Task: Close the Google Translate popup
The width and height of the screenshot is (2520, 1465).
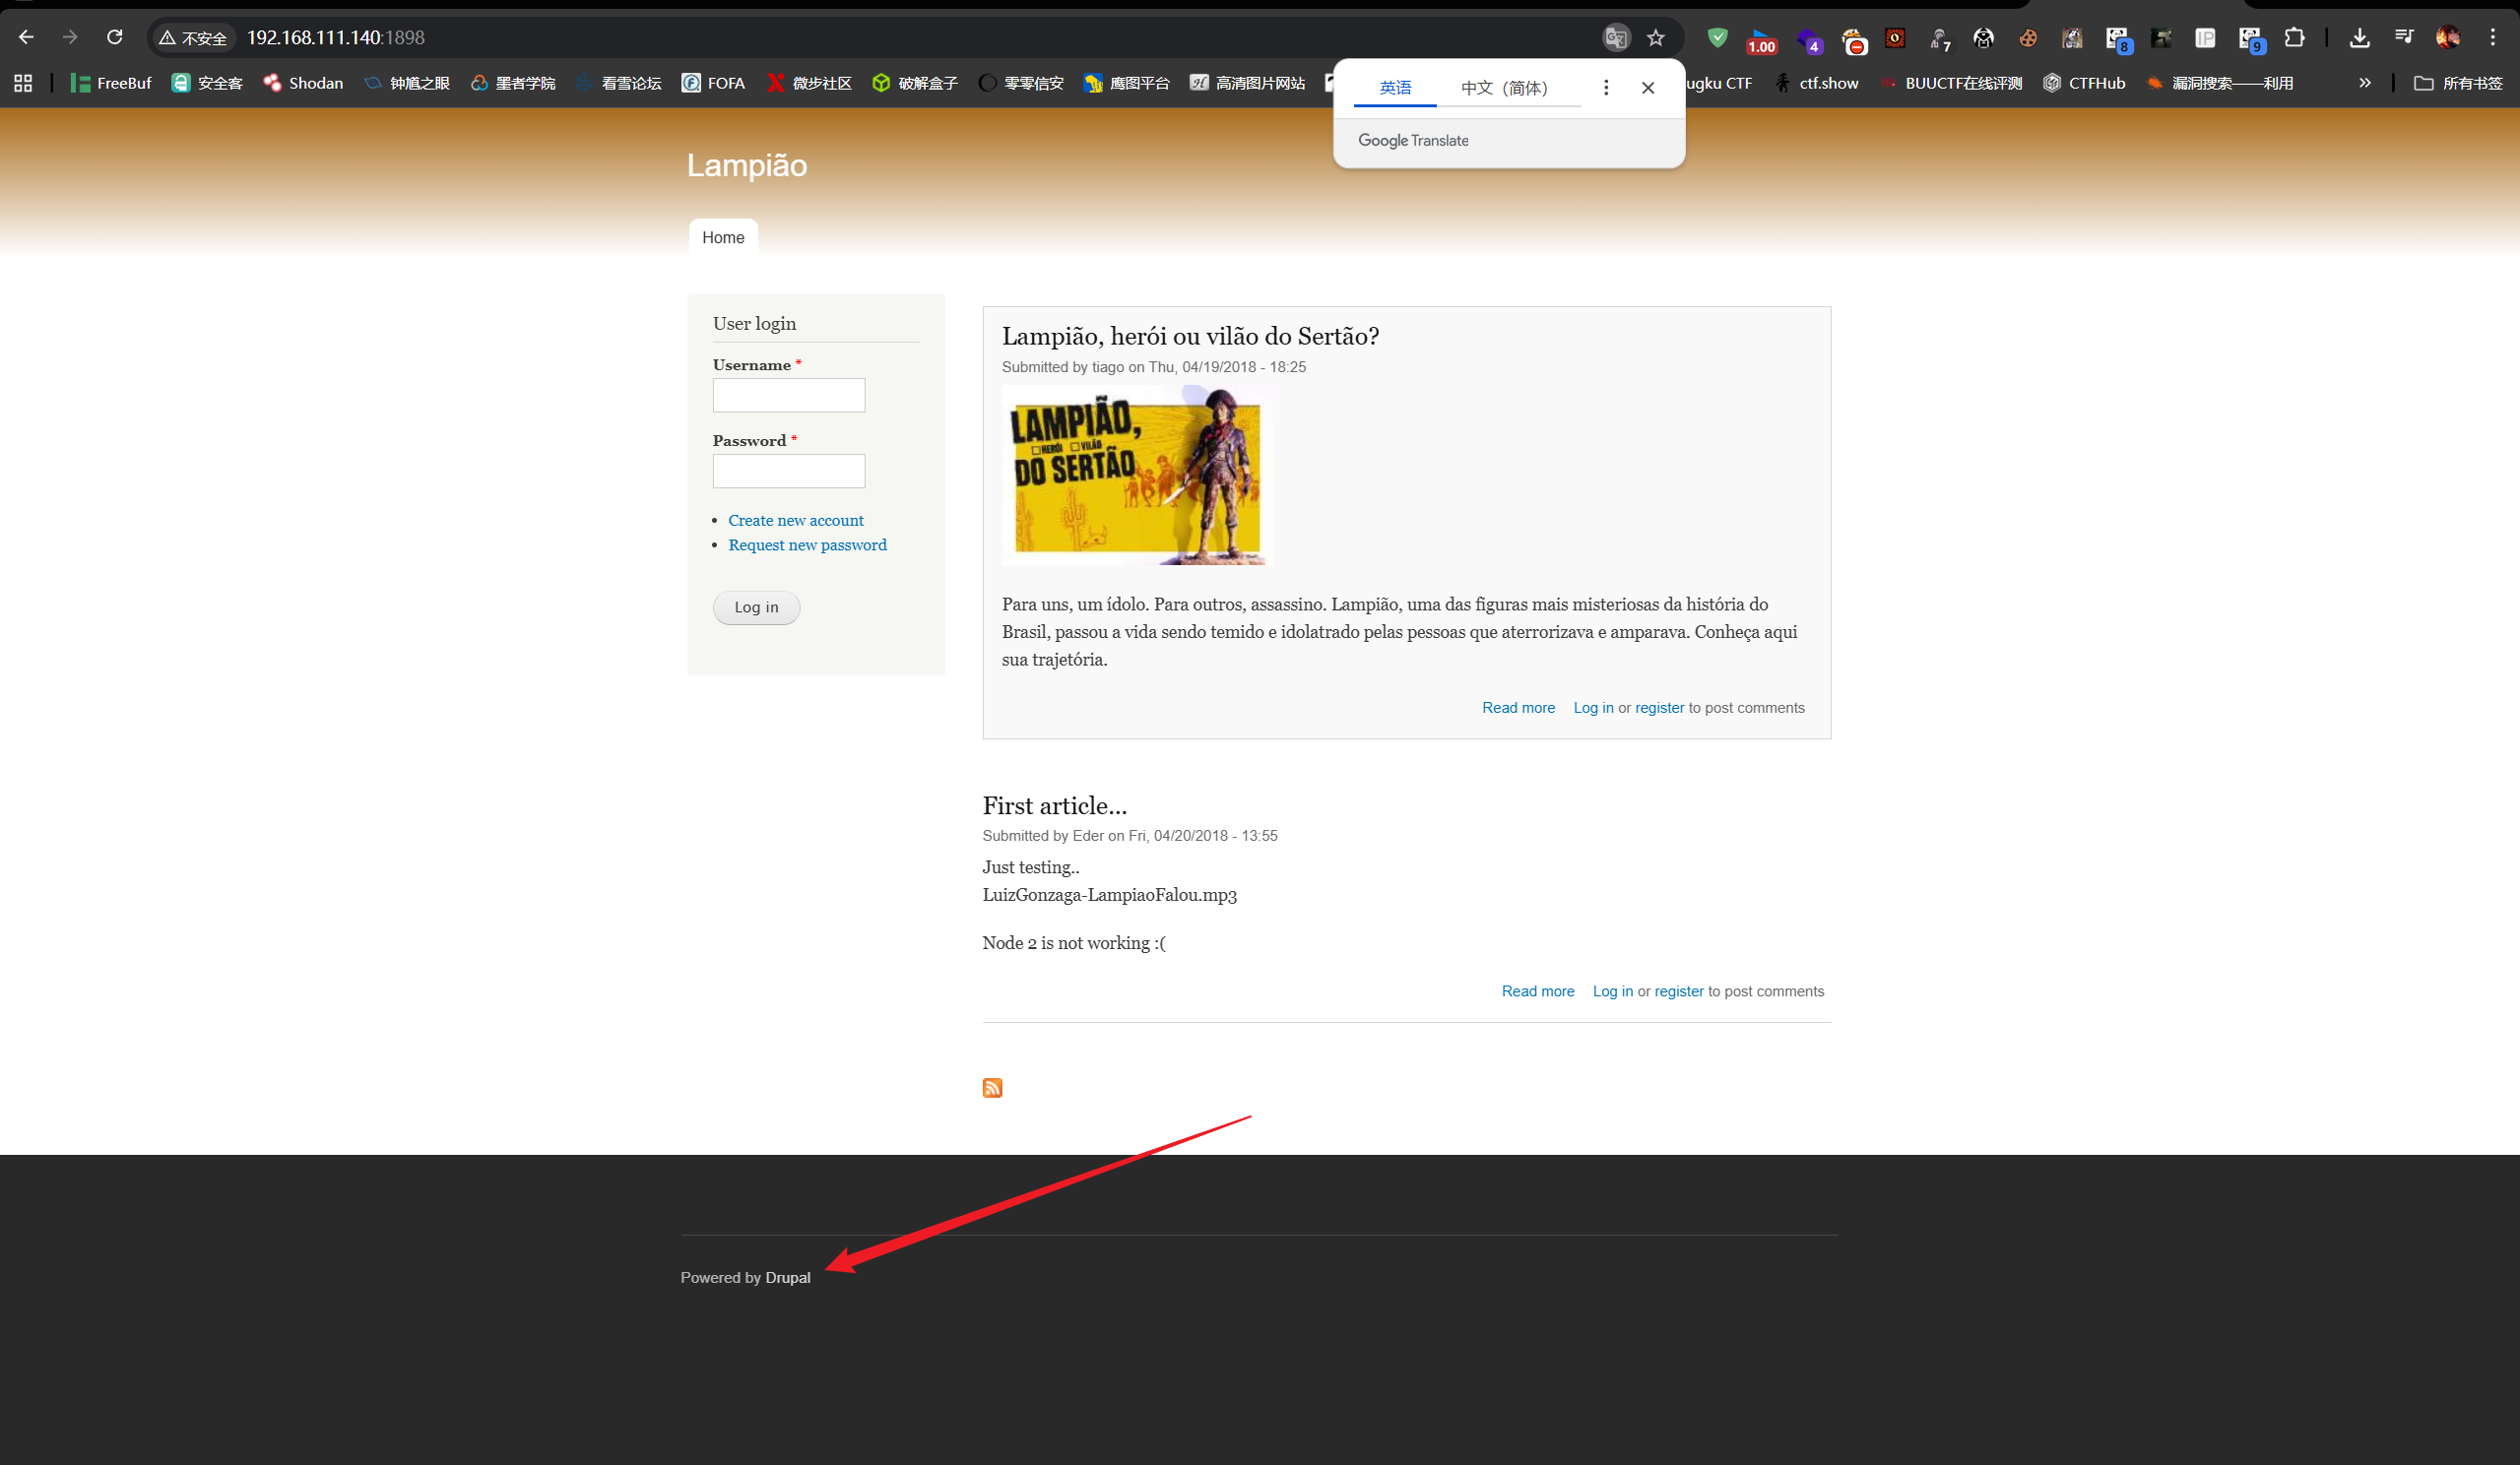Action: click(1648, 88)
